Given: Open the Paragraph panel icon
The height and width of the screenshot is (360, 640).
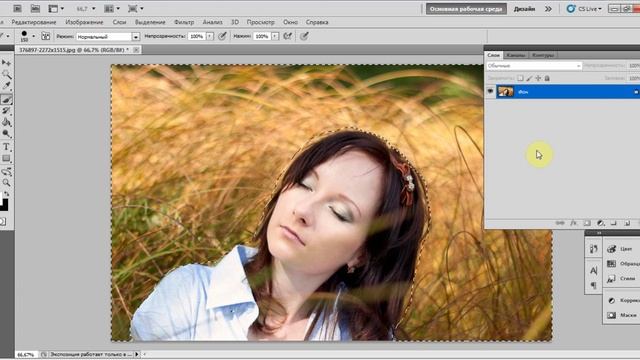Looking at the screenshot, I should point(593,285).
